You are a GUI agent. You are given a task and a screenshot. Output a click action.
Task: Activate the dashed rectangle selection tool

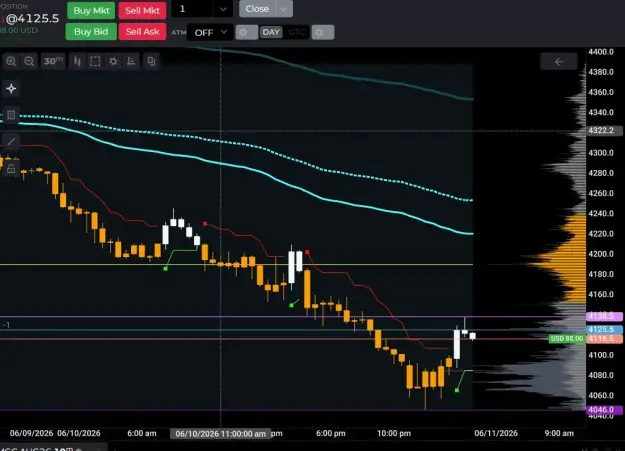point(95,61)
